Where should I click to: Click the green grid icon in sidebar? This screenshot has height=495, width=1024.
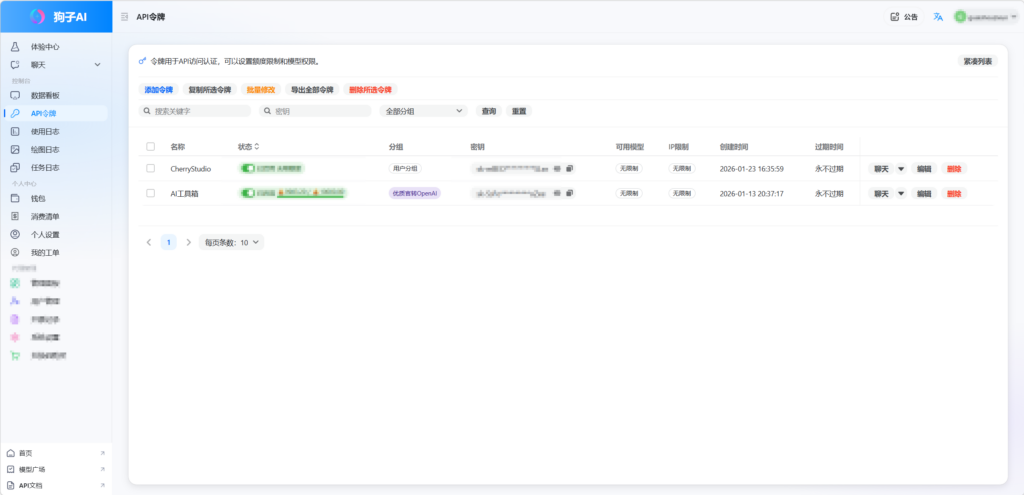click(15, 283)
